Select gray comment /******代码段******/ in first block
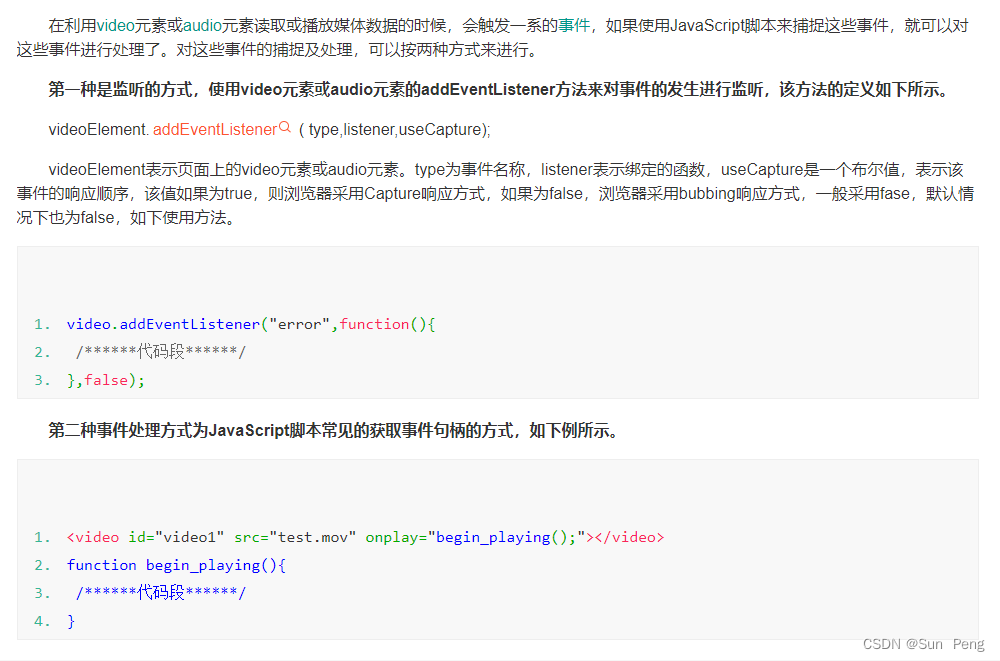Screen dimensions: 1000x661 point(161,352)
